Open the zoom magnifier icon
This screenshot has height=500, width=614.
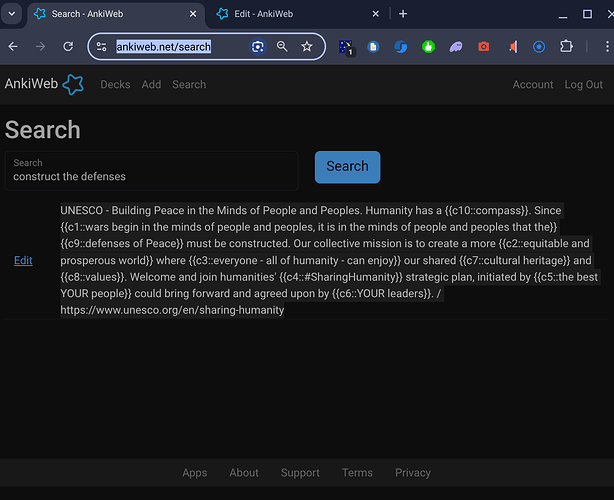coord(282,47)
